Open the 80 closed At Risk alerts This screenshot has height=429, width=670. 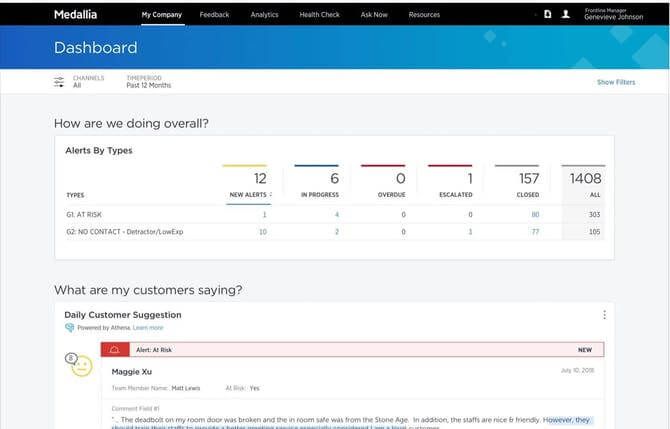click(x=535, y=214)
